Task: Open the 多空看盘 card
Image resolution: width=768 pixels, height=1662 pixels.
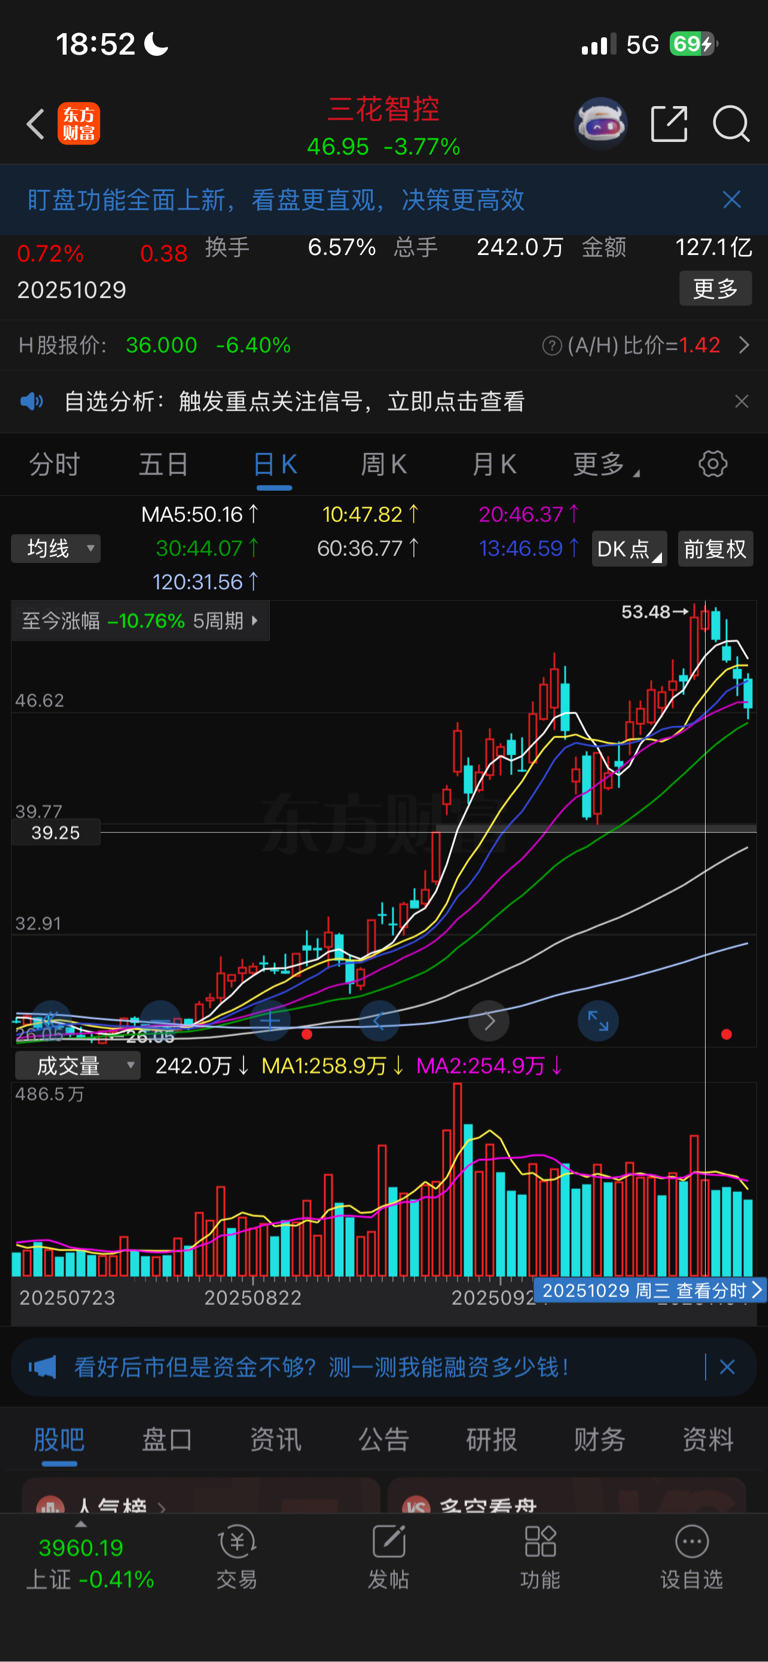Action: click(x=567, y=1496)
